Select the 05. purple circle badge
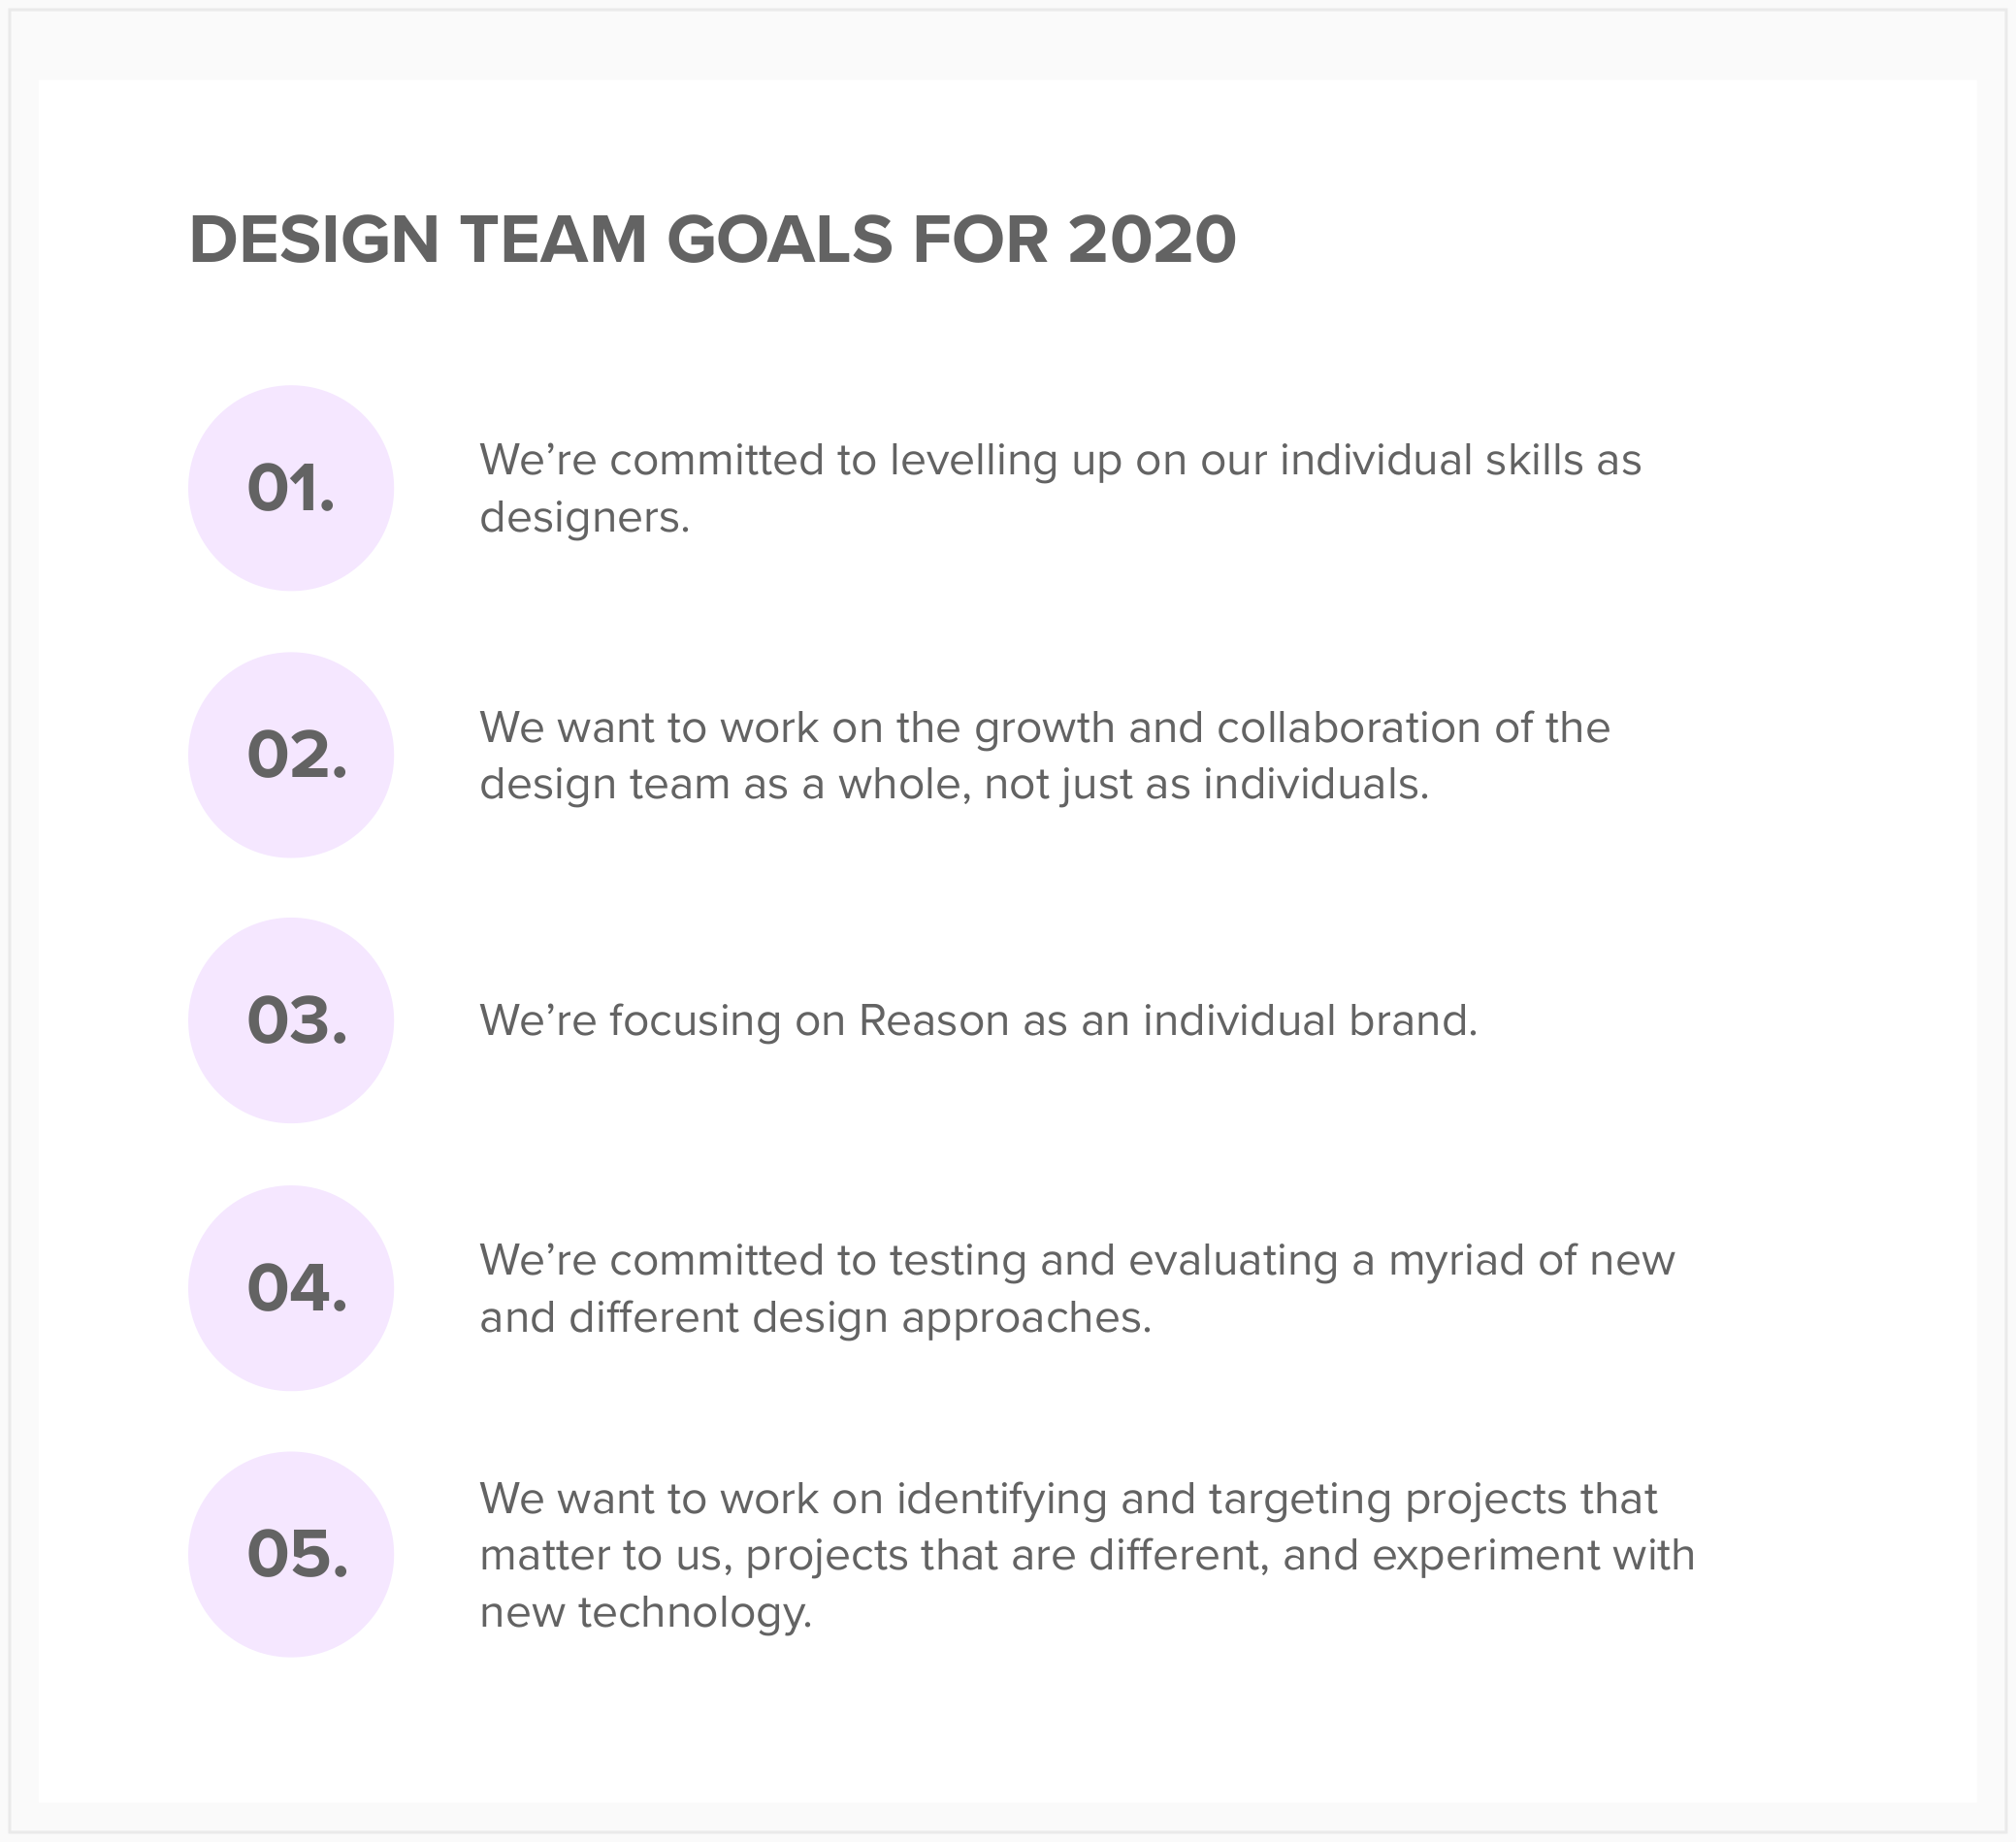This screenshot has width=2016, height=1842. tap(290, 1554)
